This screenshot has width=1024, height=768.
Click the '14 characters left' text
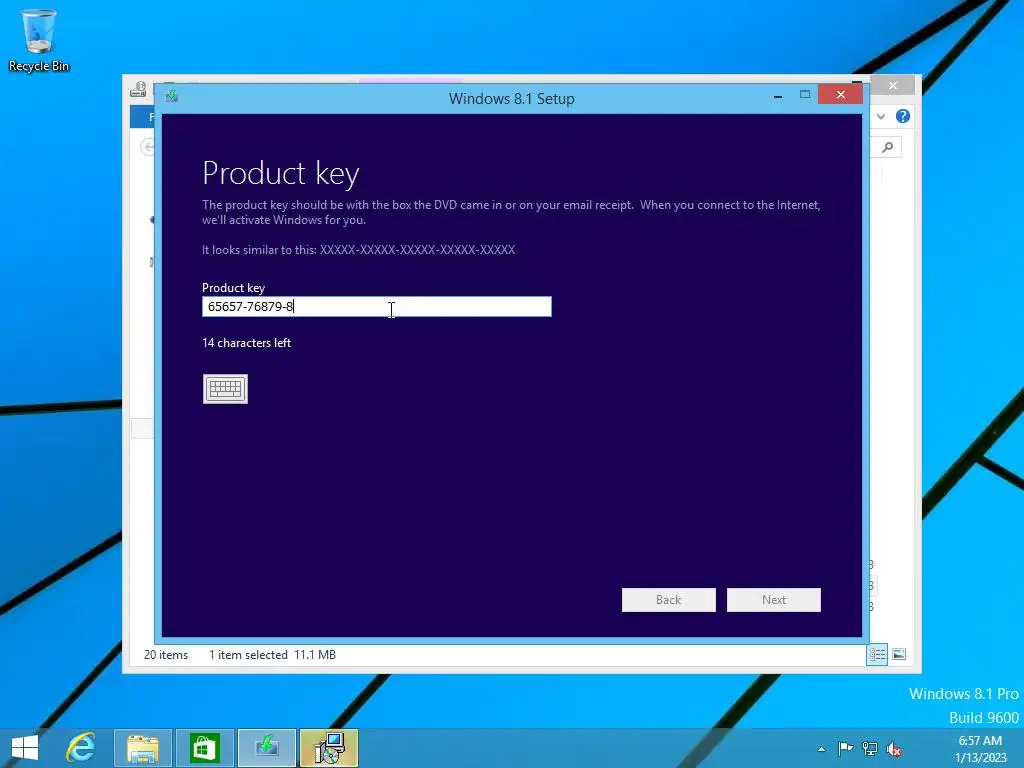(x=246, y=343)
